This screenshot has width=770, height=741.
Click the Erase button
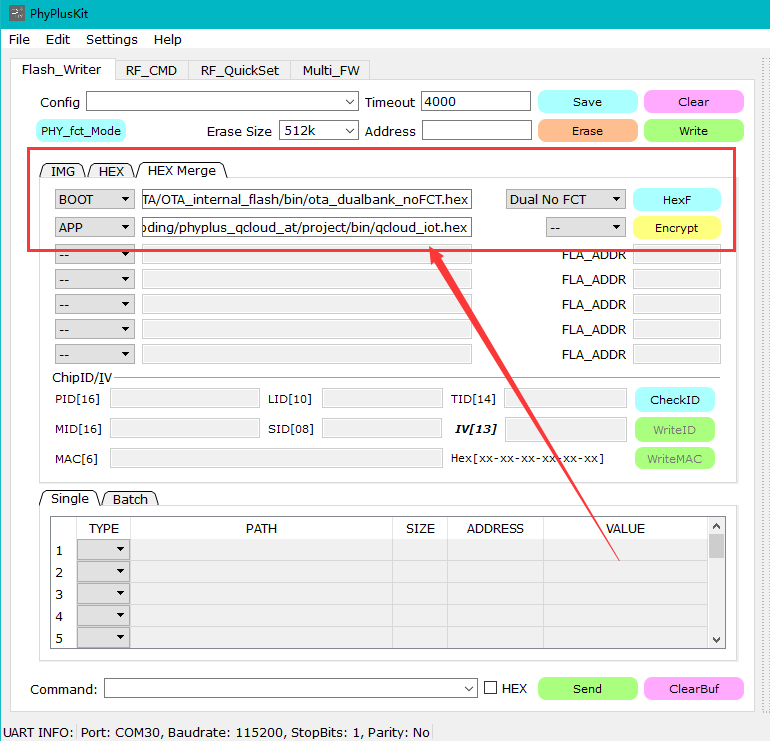click(587, 131)
